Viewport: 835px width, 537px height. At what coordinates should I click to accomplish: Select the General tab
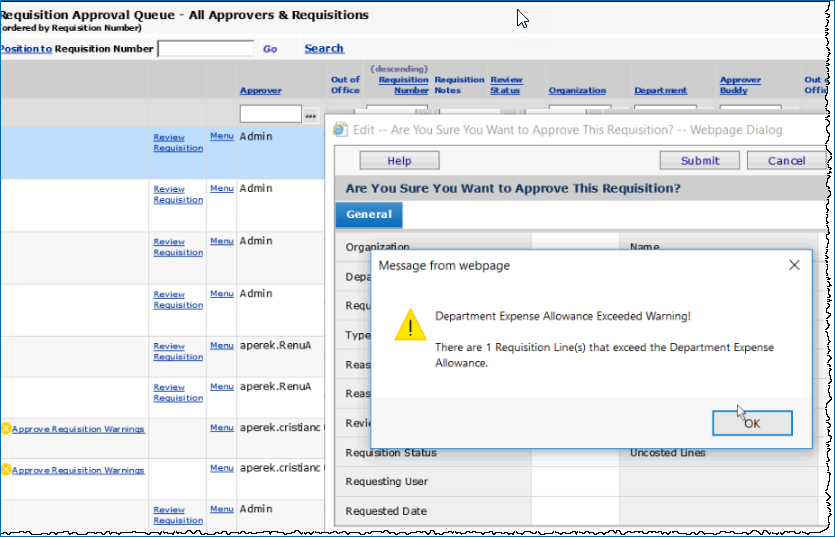[x=369, y=214]
